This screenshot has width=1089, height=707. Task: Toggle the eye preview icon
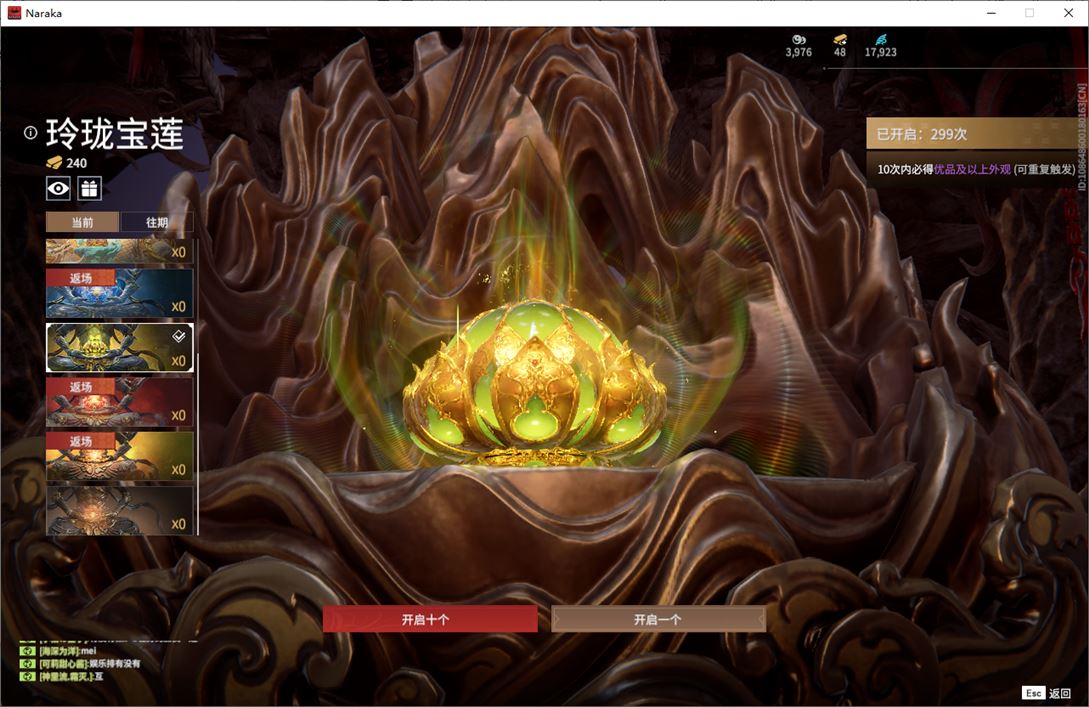(58, 188)
